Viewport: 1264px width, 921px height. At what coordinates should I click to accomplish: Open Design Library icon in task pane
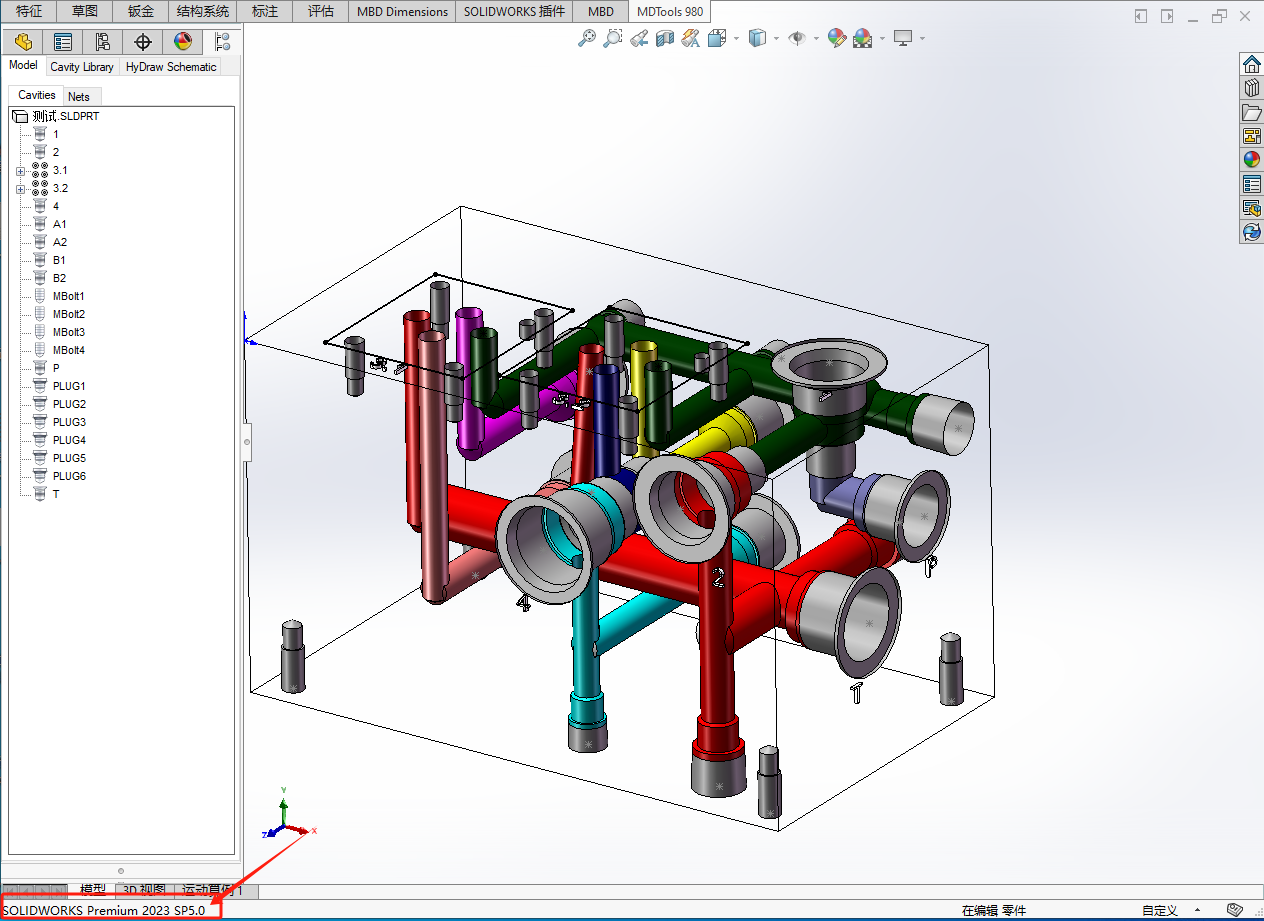pos(1252,88)
